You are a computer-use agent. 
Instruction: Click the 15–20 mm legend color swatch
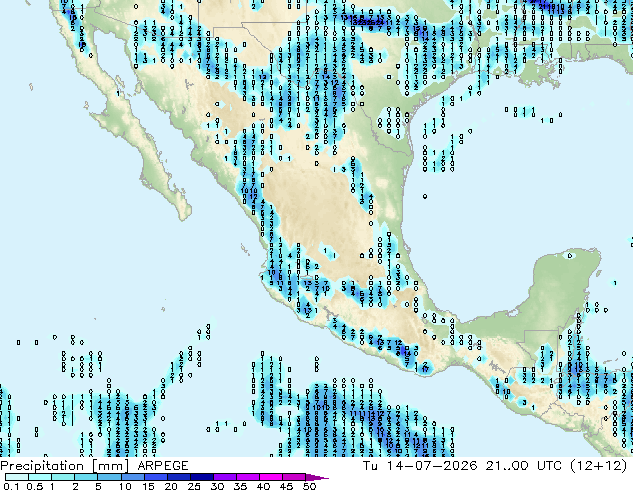pyautogui.click(x=156, y=477)
